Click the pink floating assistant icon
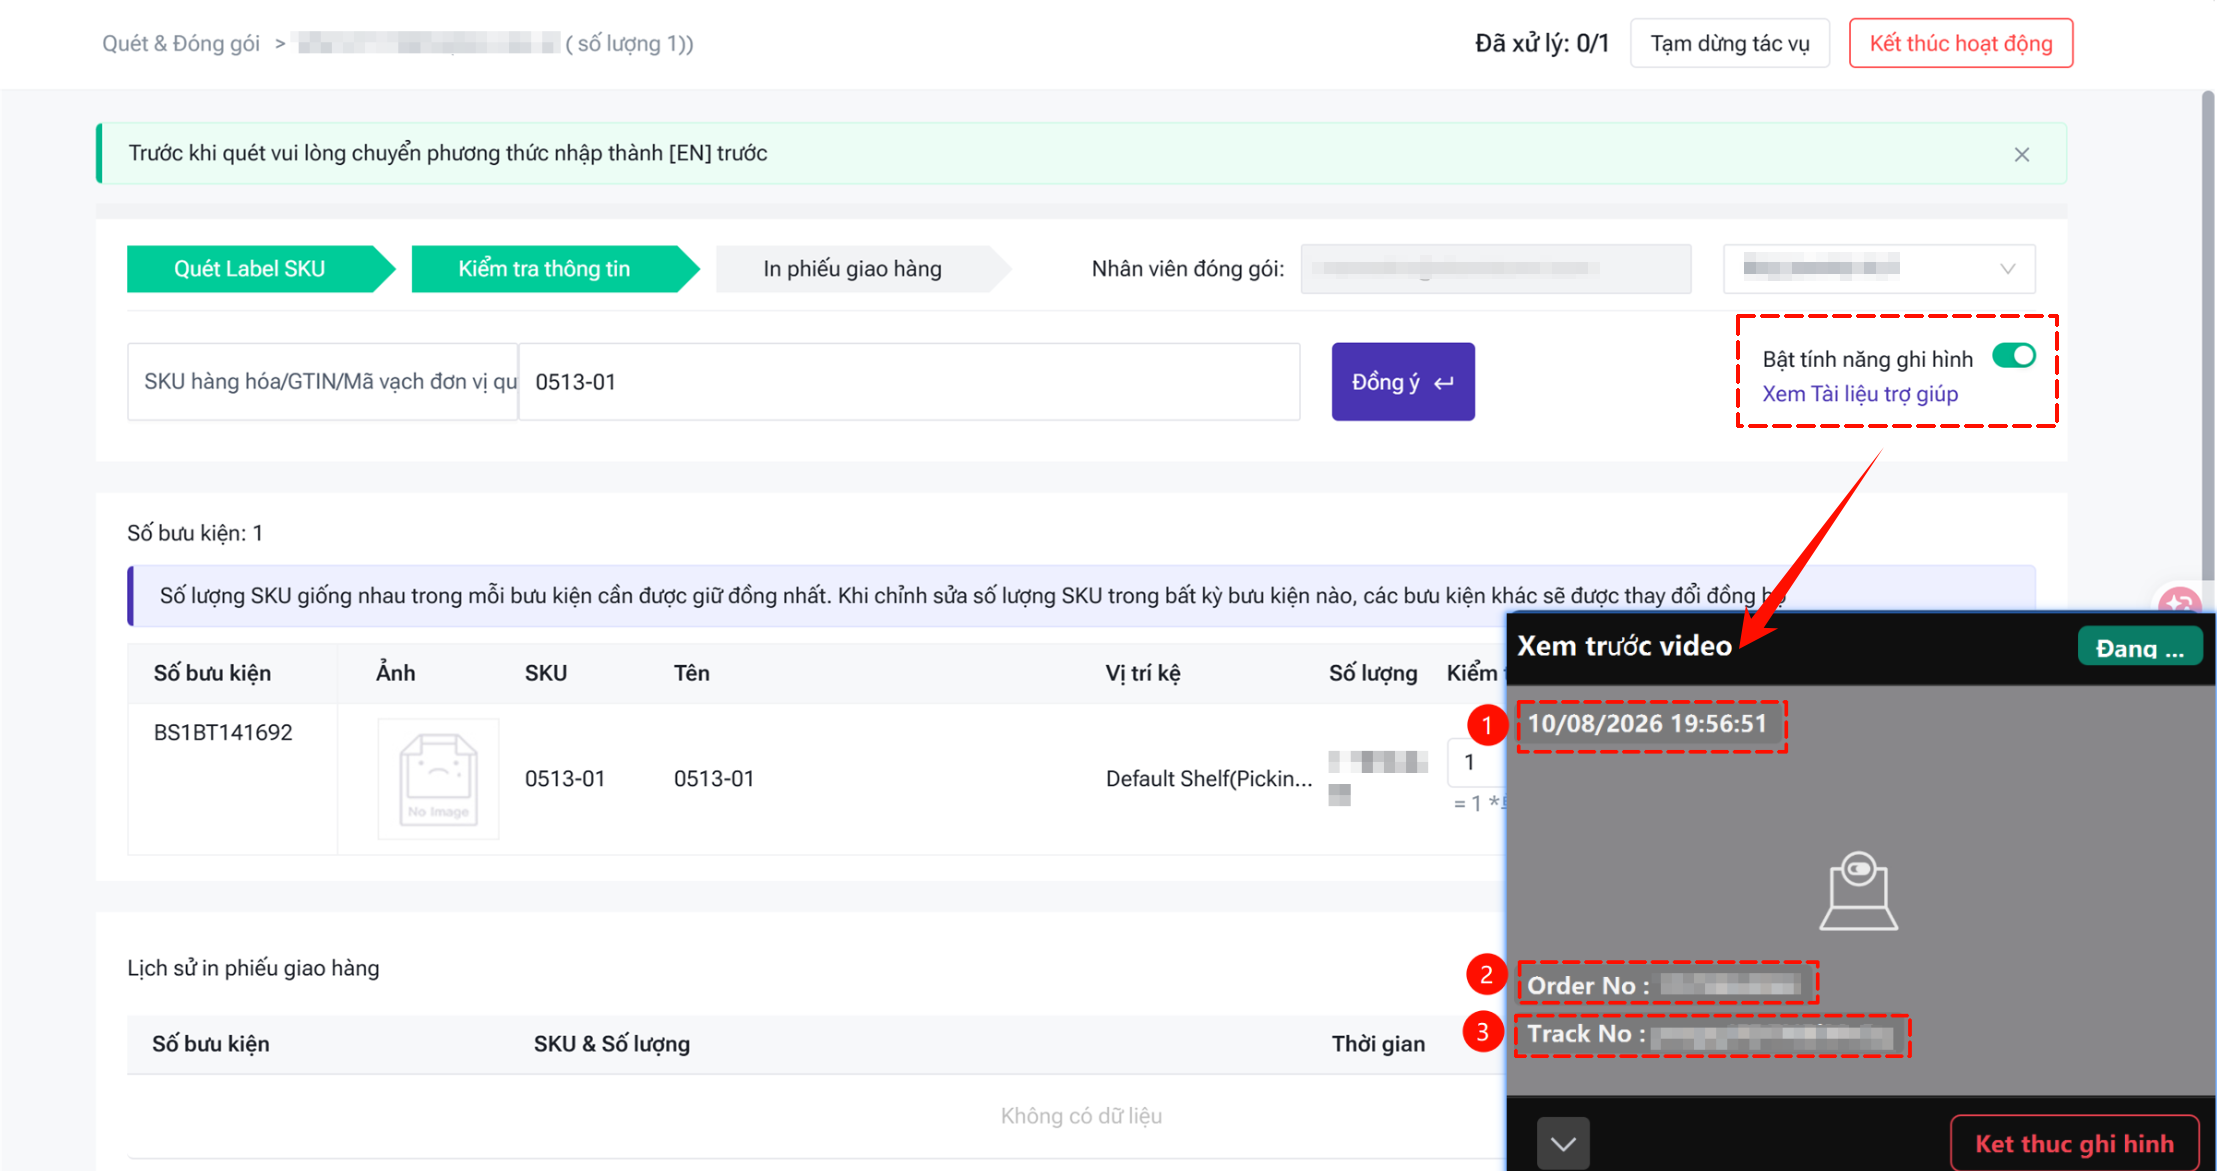 point(2178,601)
